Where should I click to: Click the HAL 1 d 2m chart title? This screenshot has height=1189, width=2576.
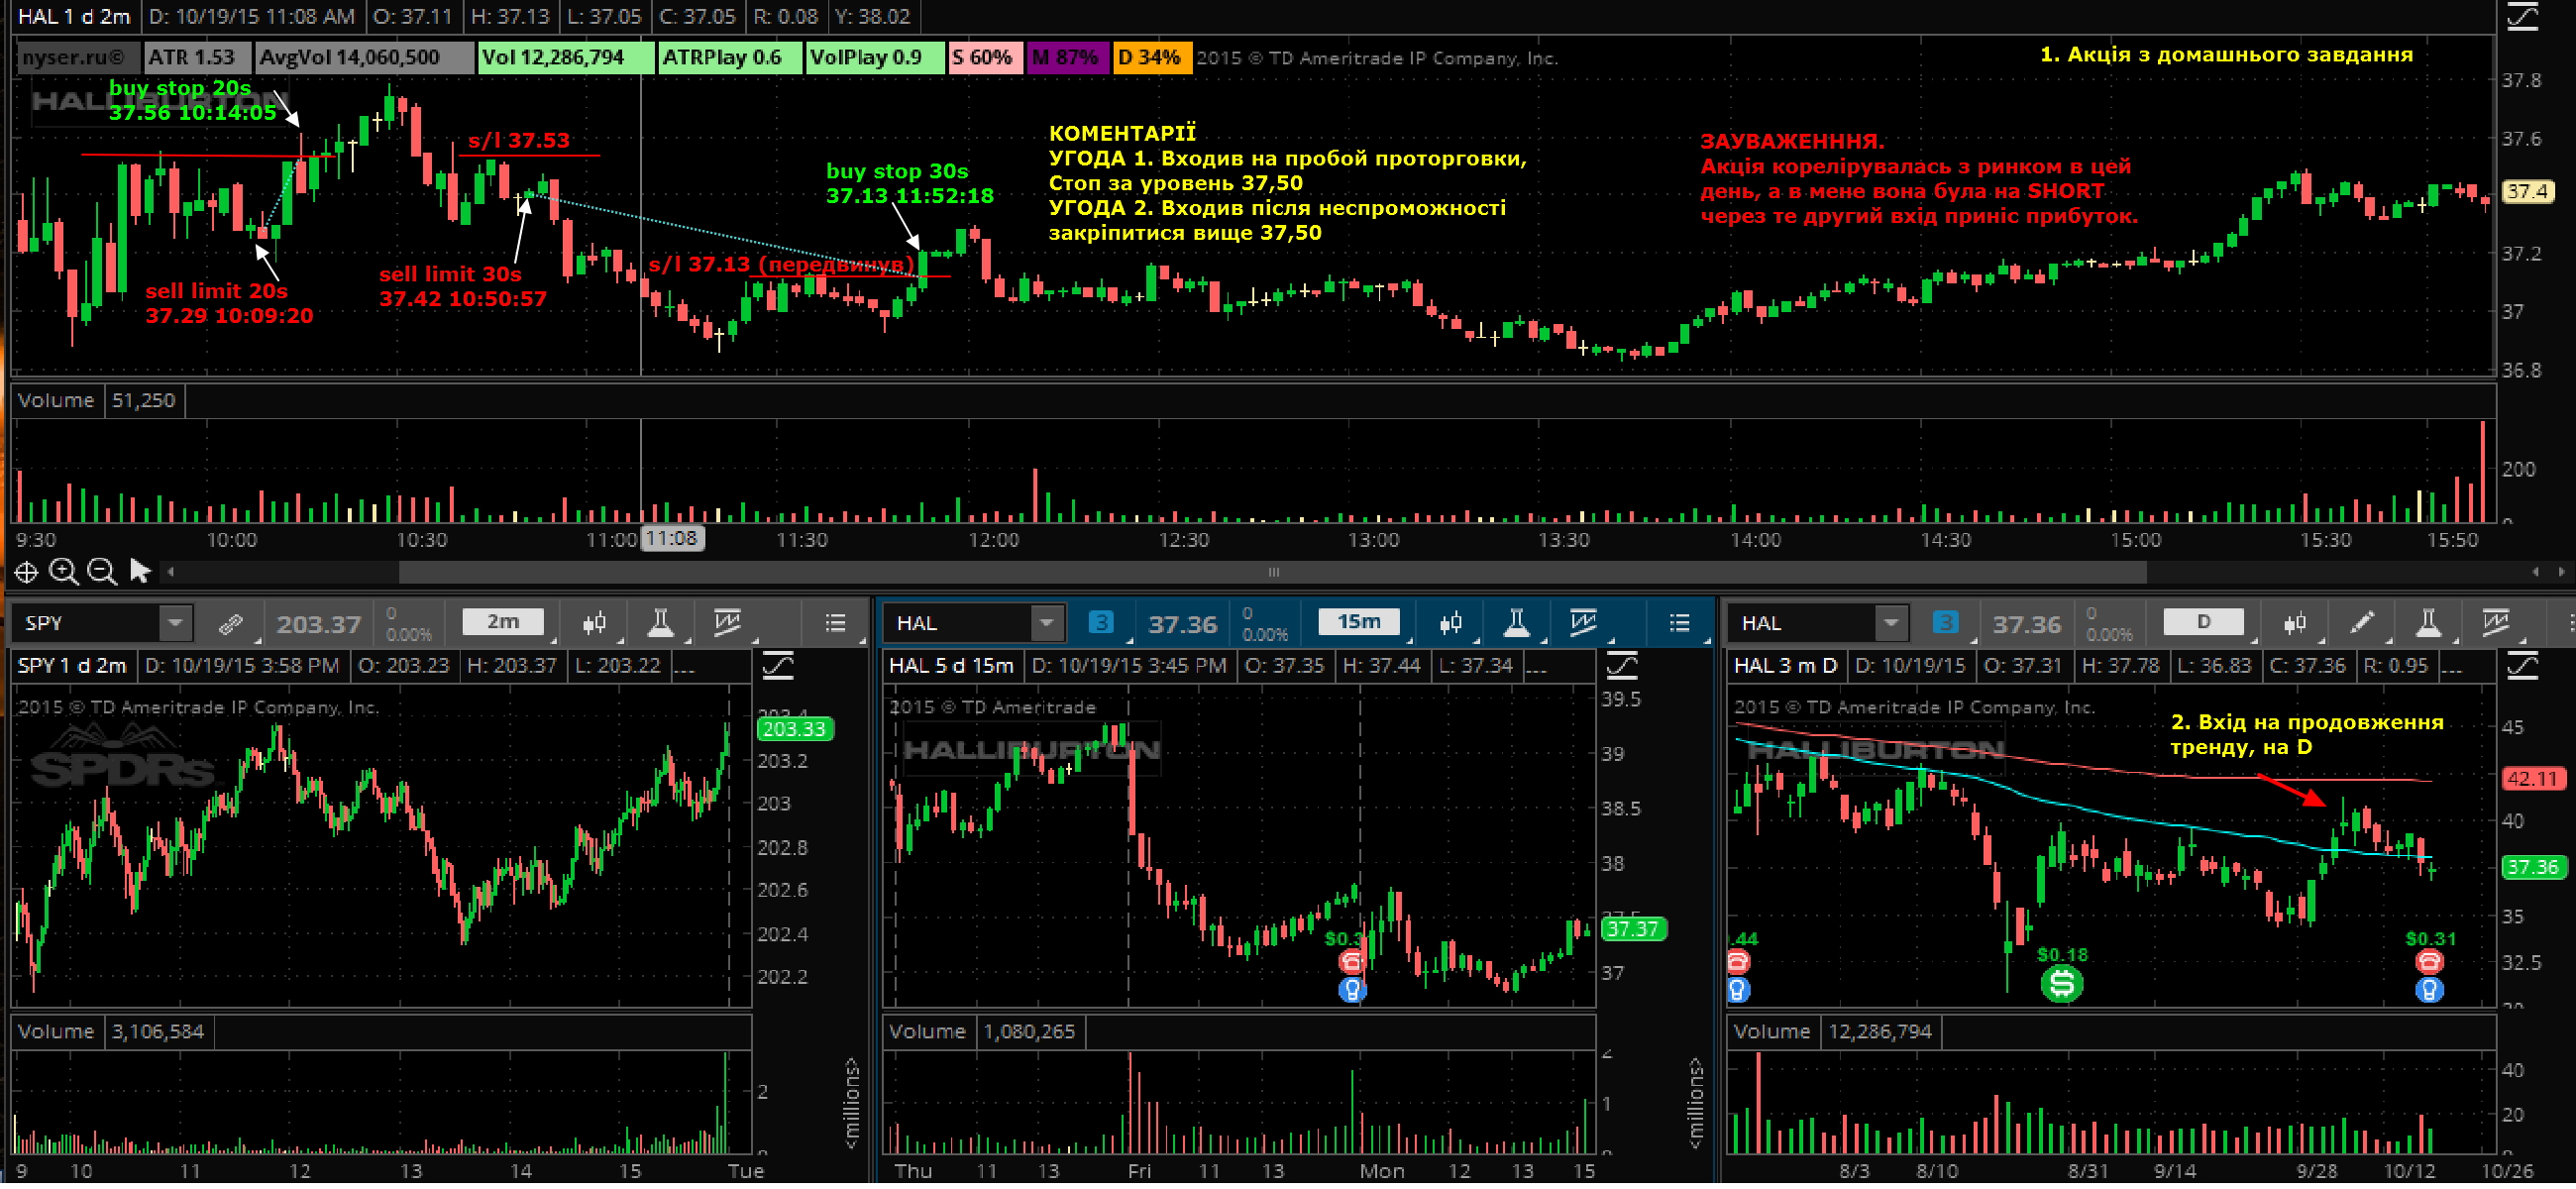(x=74, y=17)
